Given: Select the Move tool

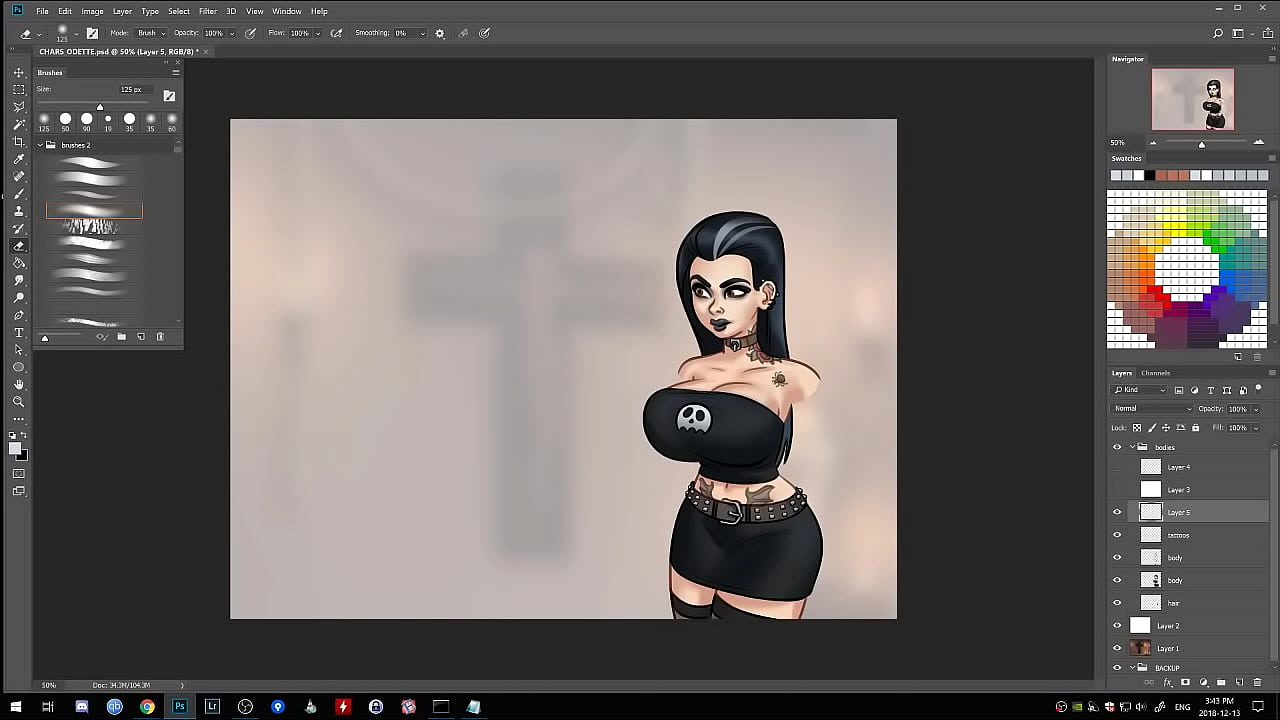Looking at the screenshot, I should coord(18,73).
